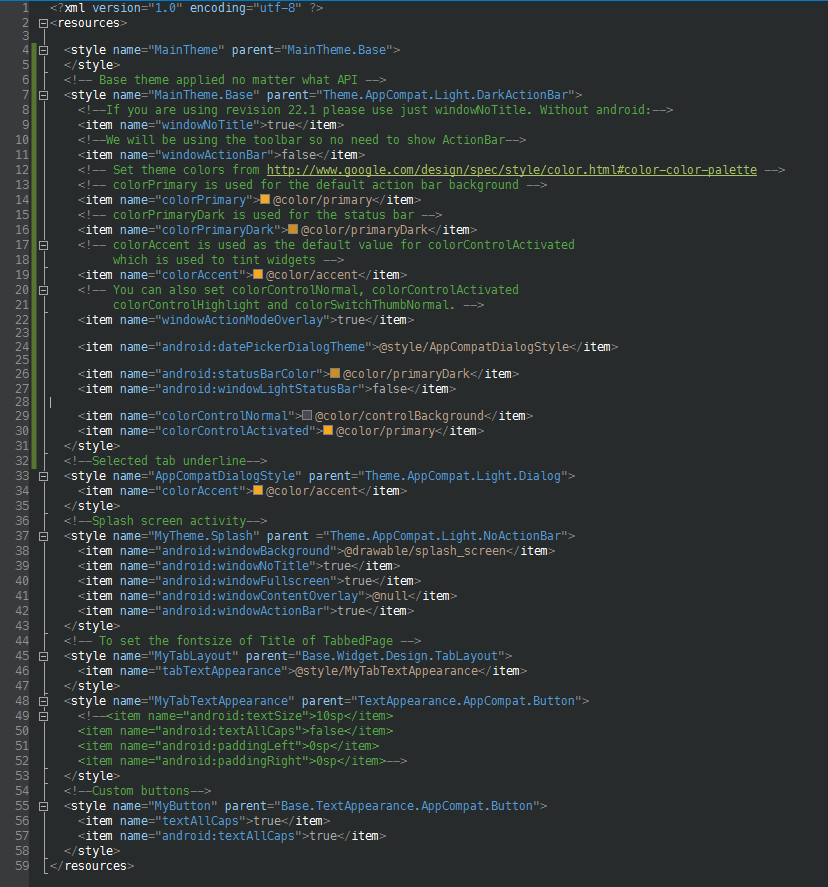Click the controlBackground gray swatch on line 29
The width and height of the screenshot is (828, 887).
tap(307, 415)
